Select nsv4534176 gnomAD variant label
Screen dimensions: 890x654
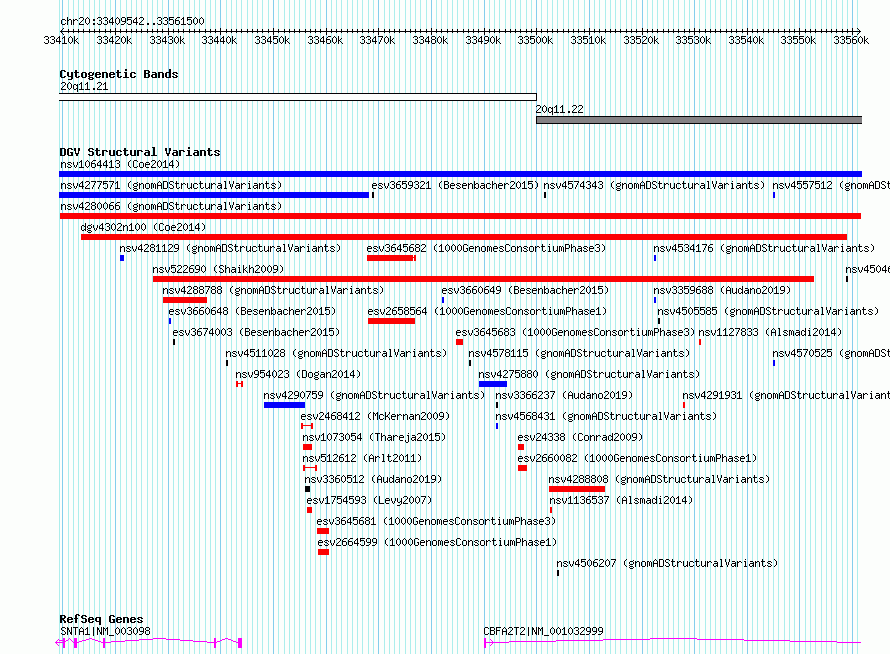[x=764, y=249]
